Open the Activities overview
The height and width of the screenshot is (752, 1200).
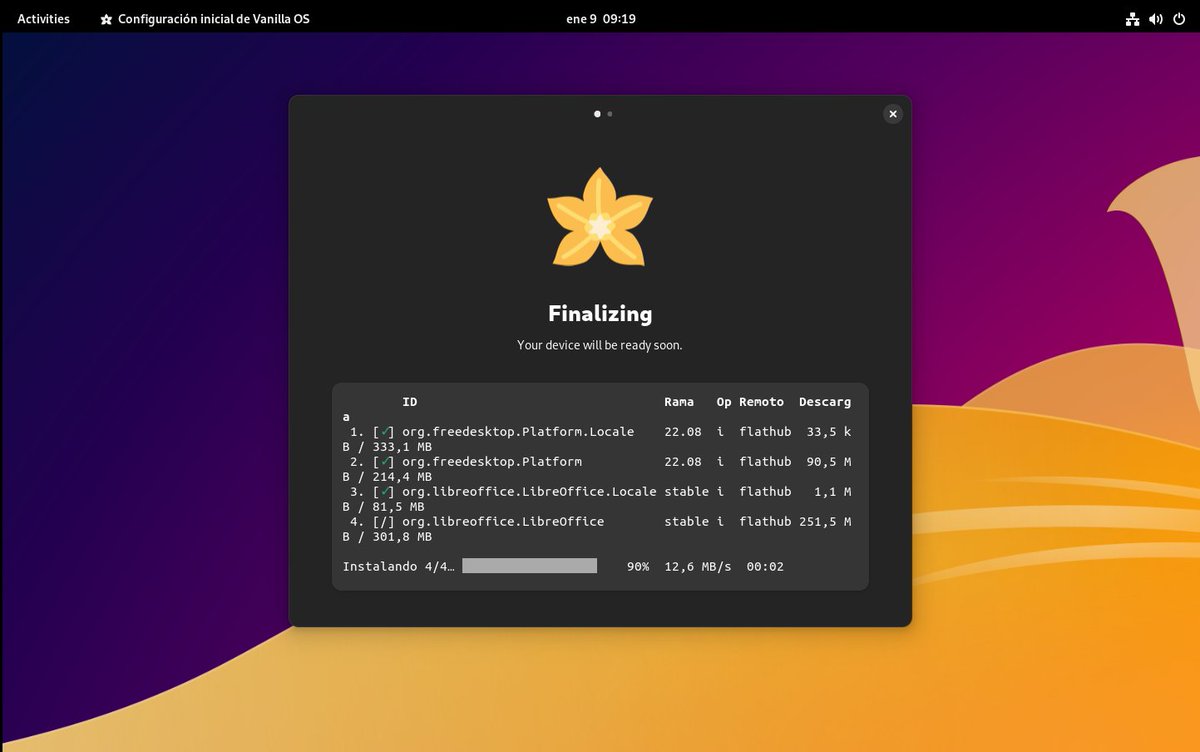[44, 18]
